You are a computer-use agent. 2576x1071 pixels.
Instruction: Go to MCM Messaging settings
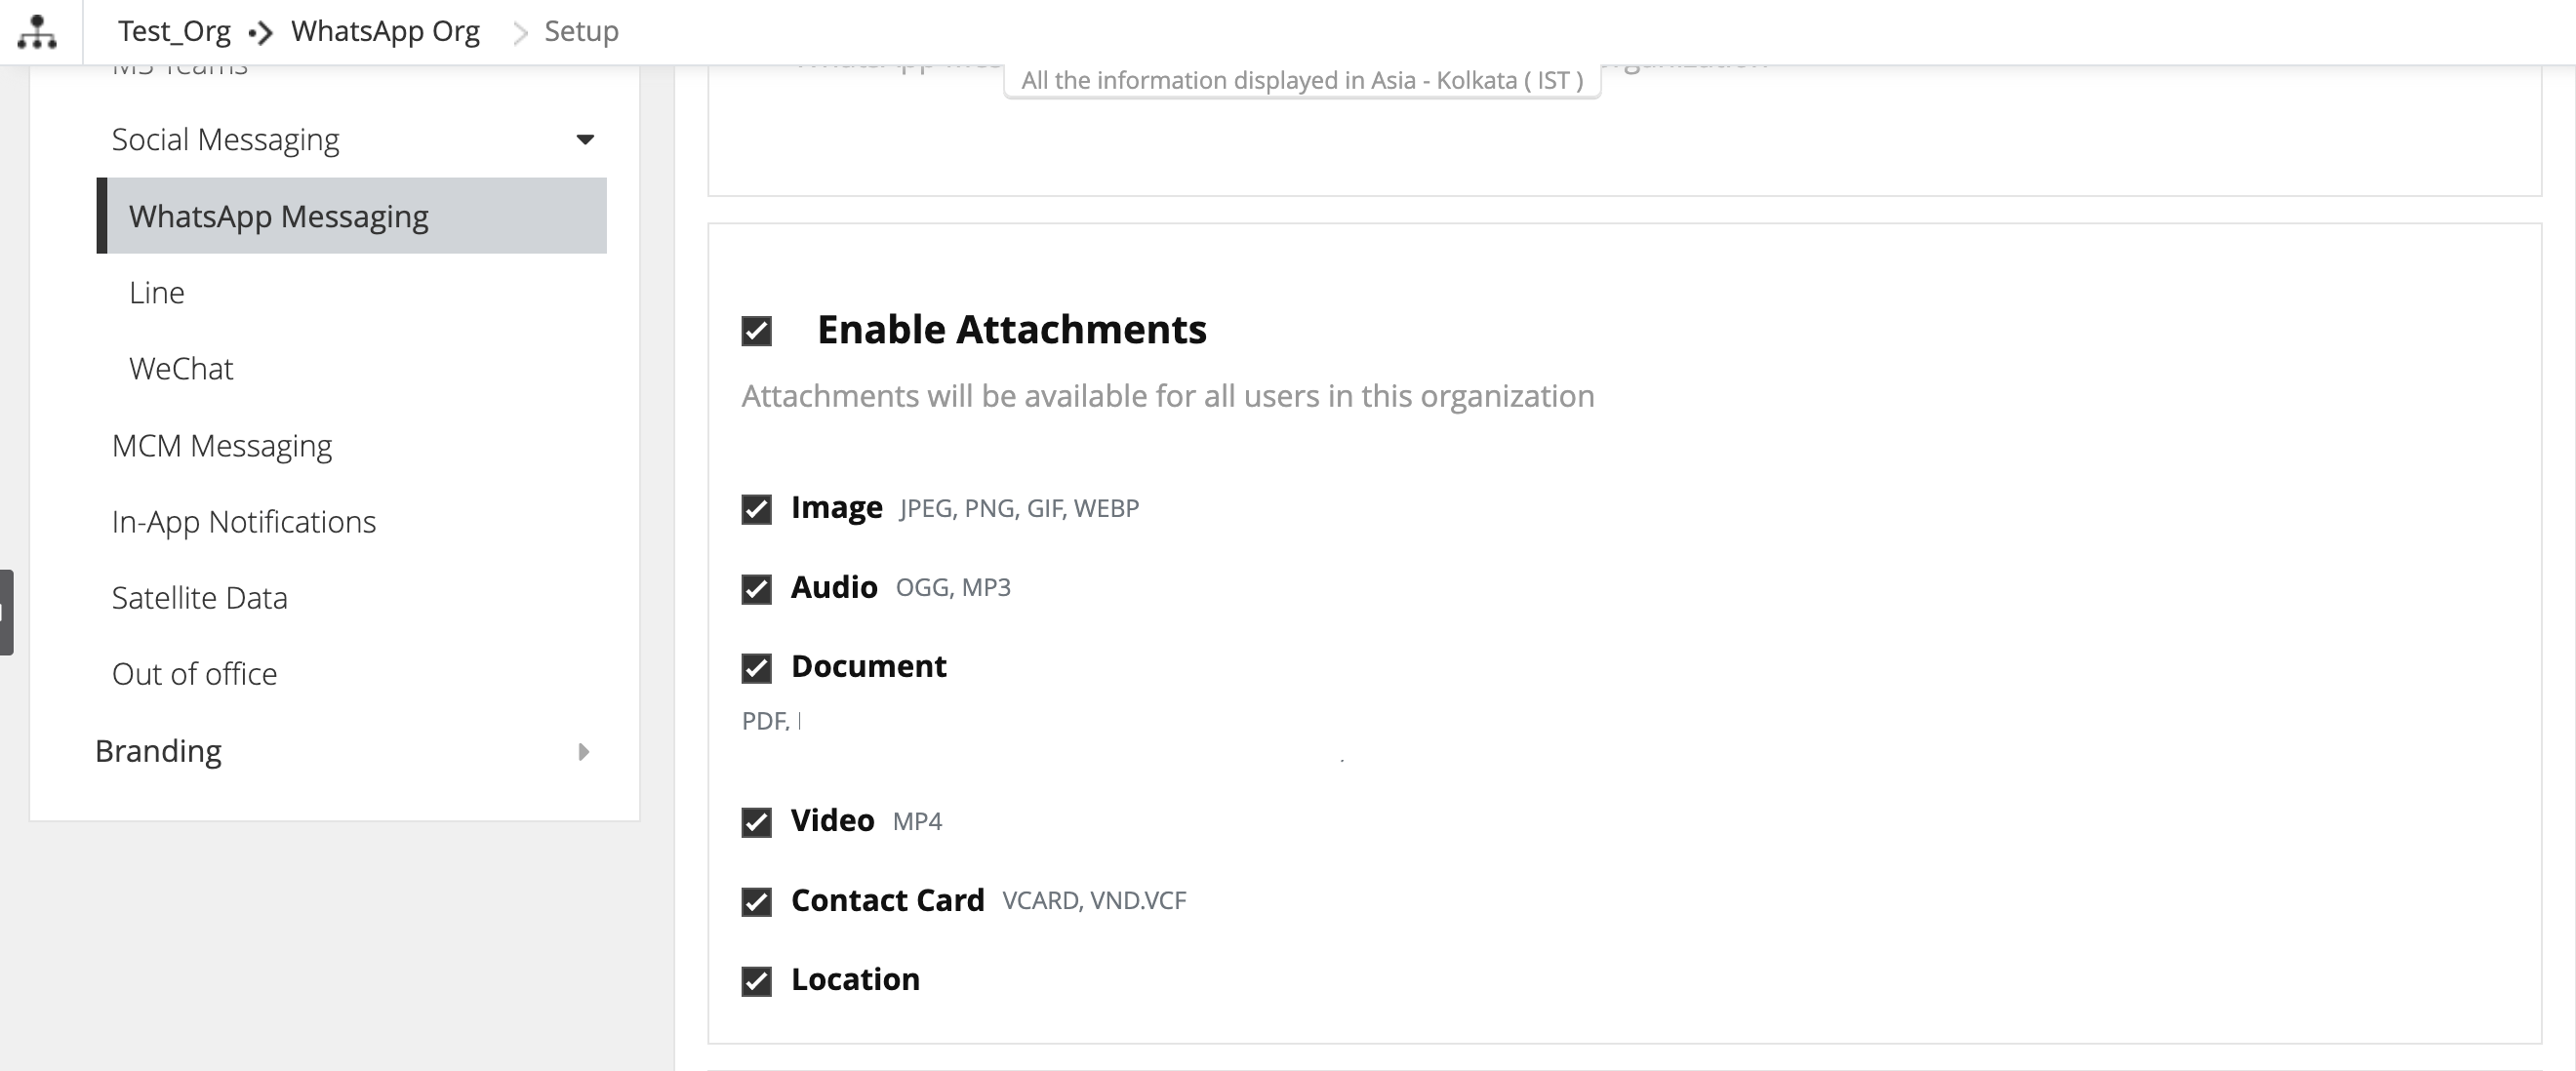pyautogui.click(x=222, y=446)
